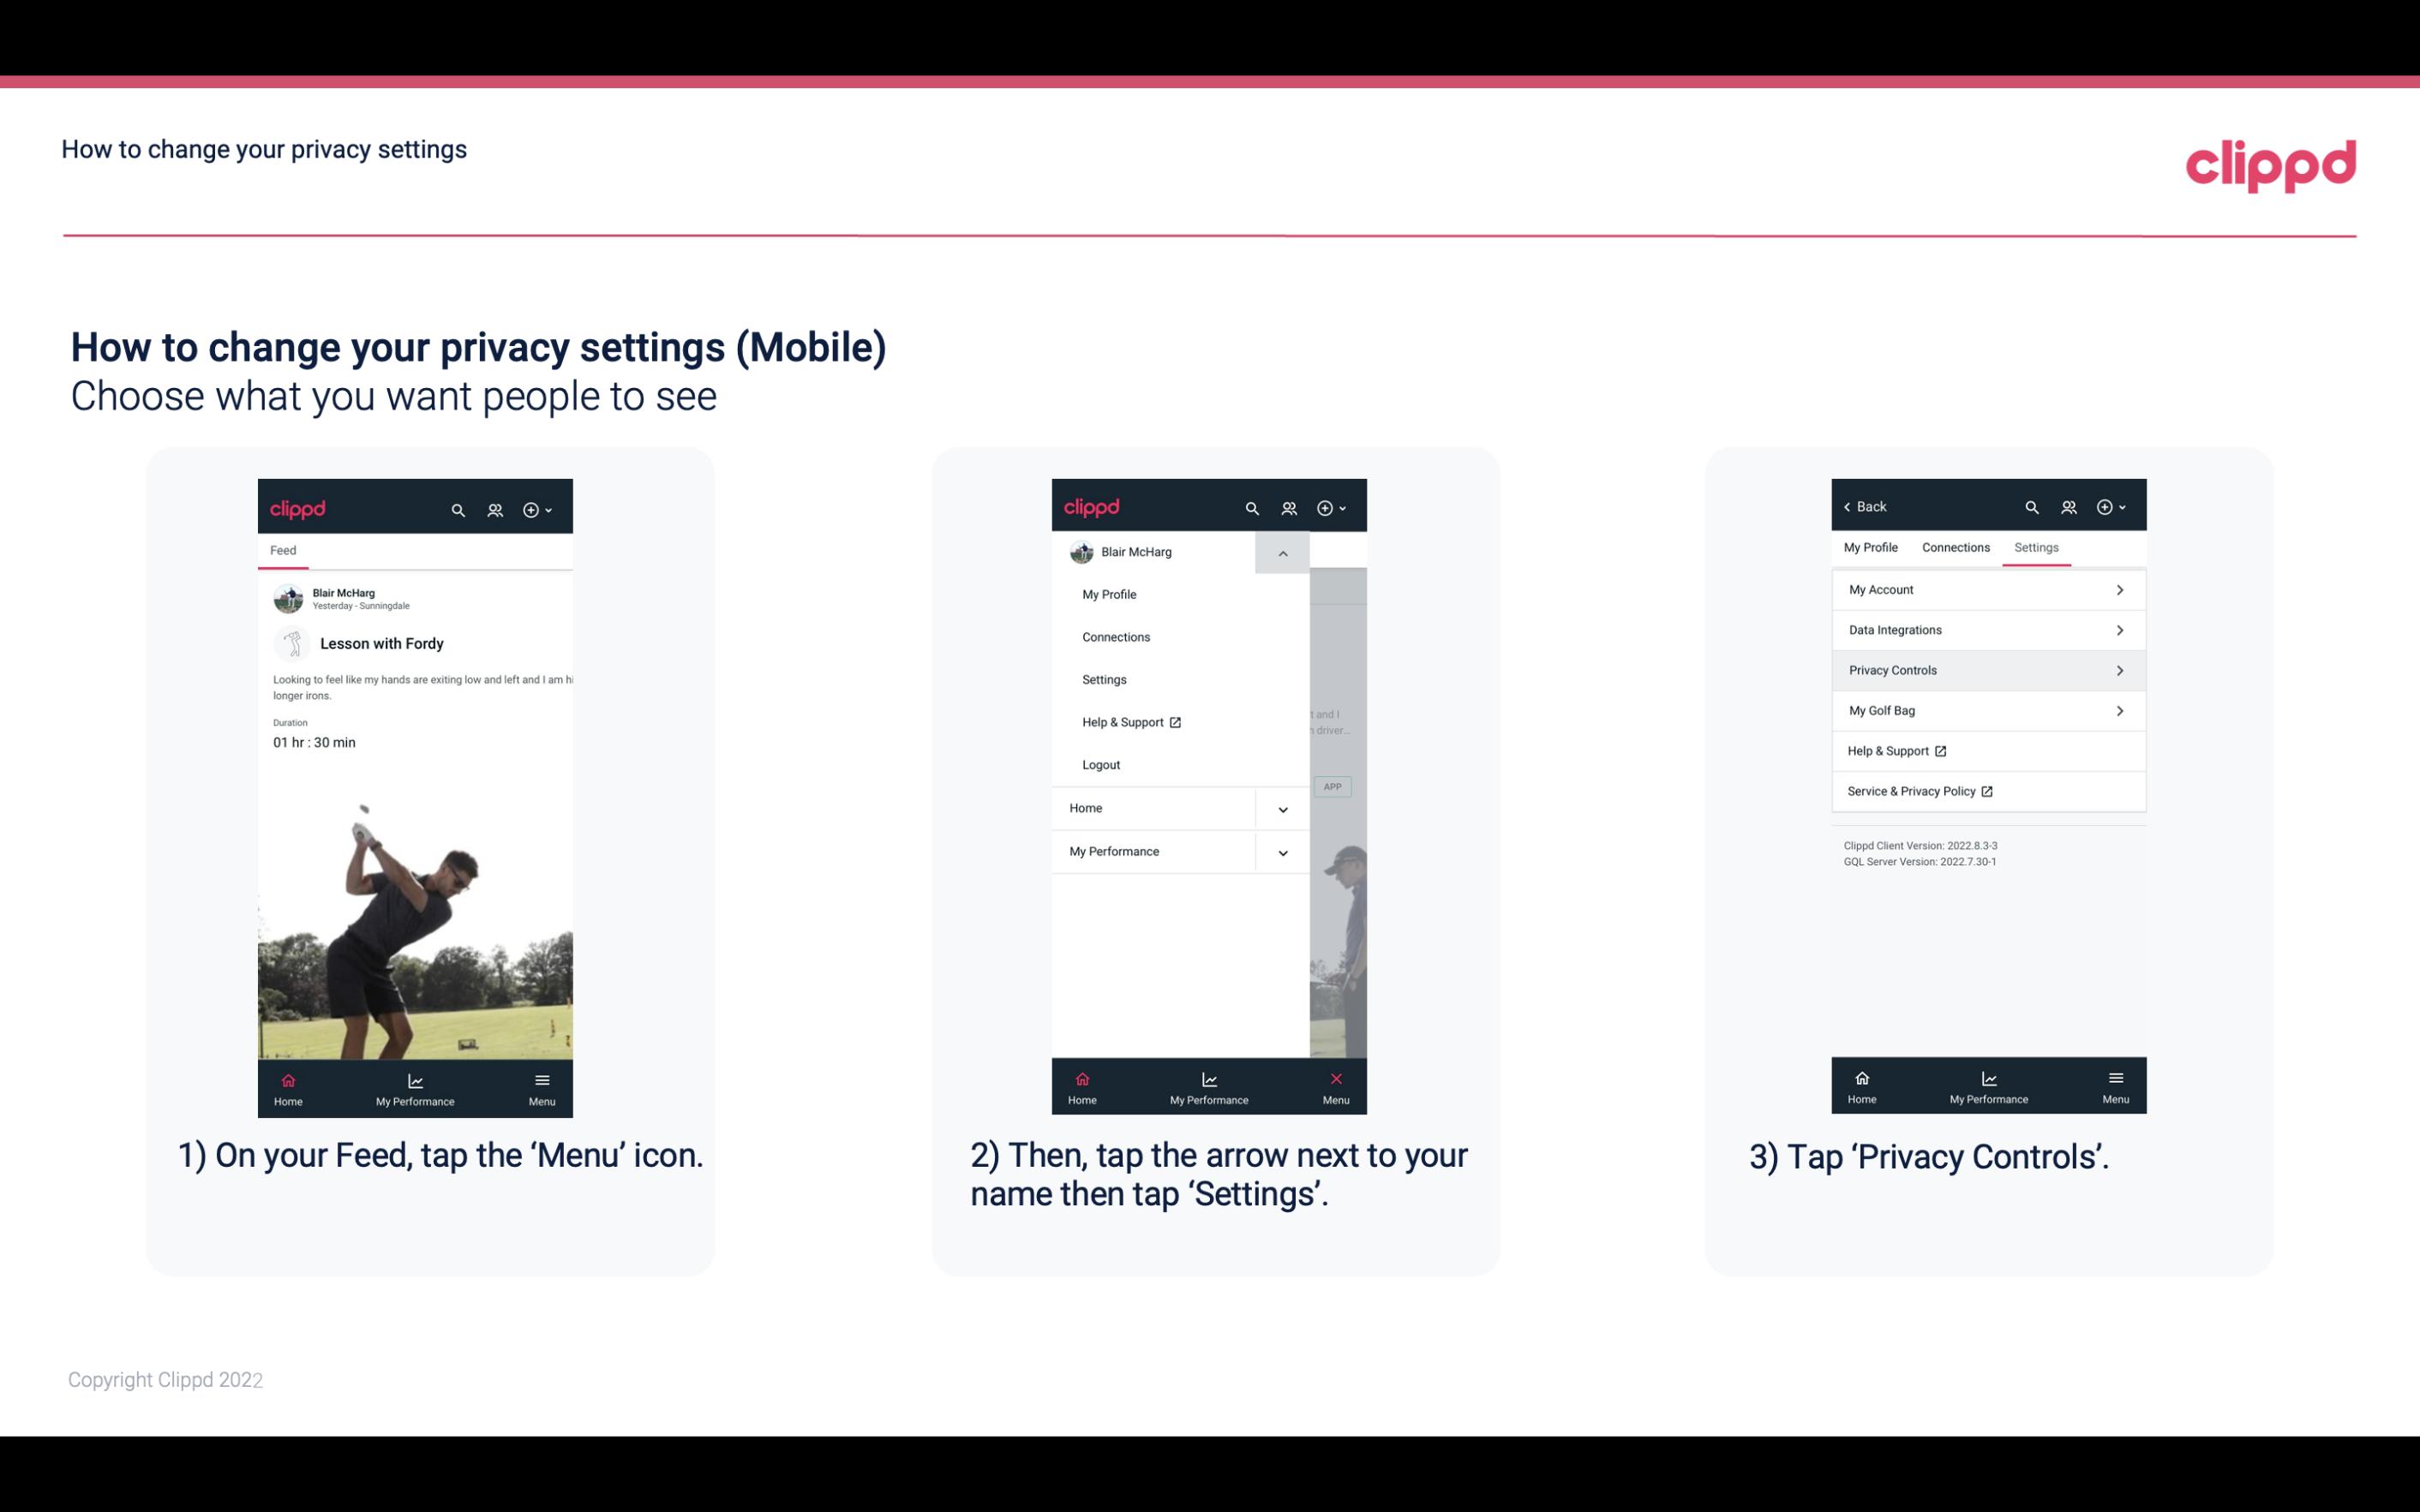Select the My Profile tab in settings

coord(1873,547)
